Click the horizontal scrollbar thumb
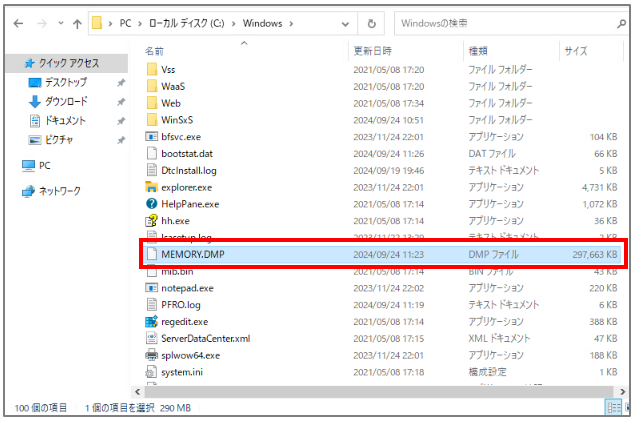633x421 pixels. [379, 392]
